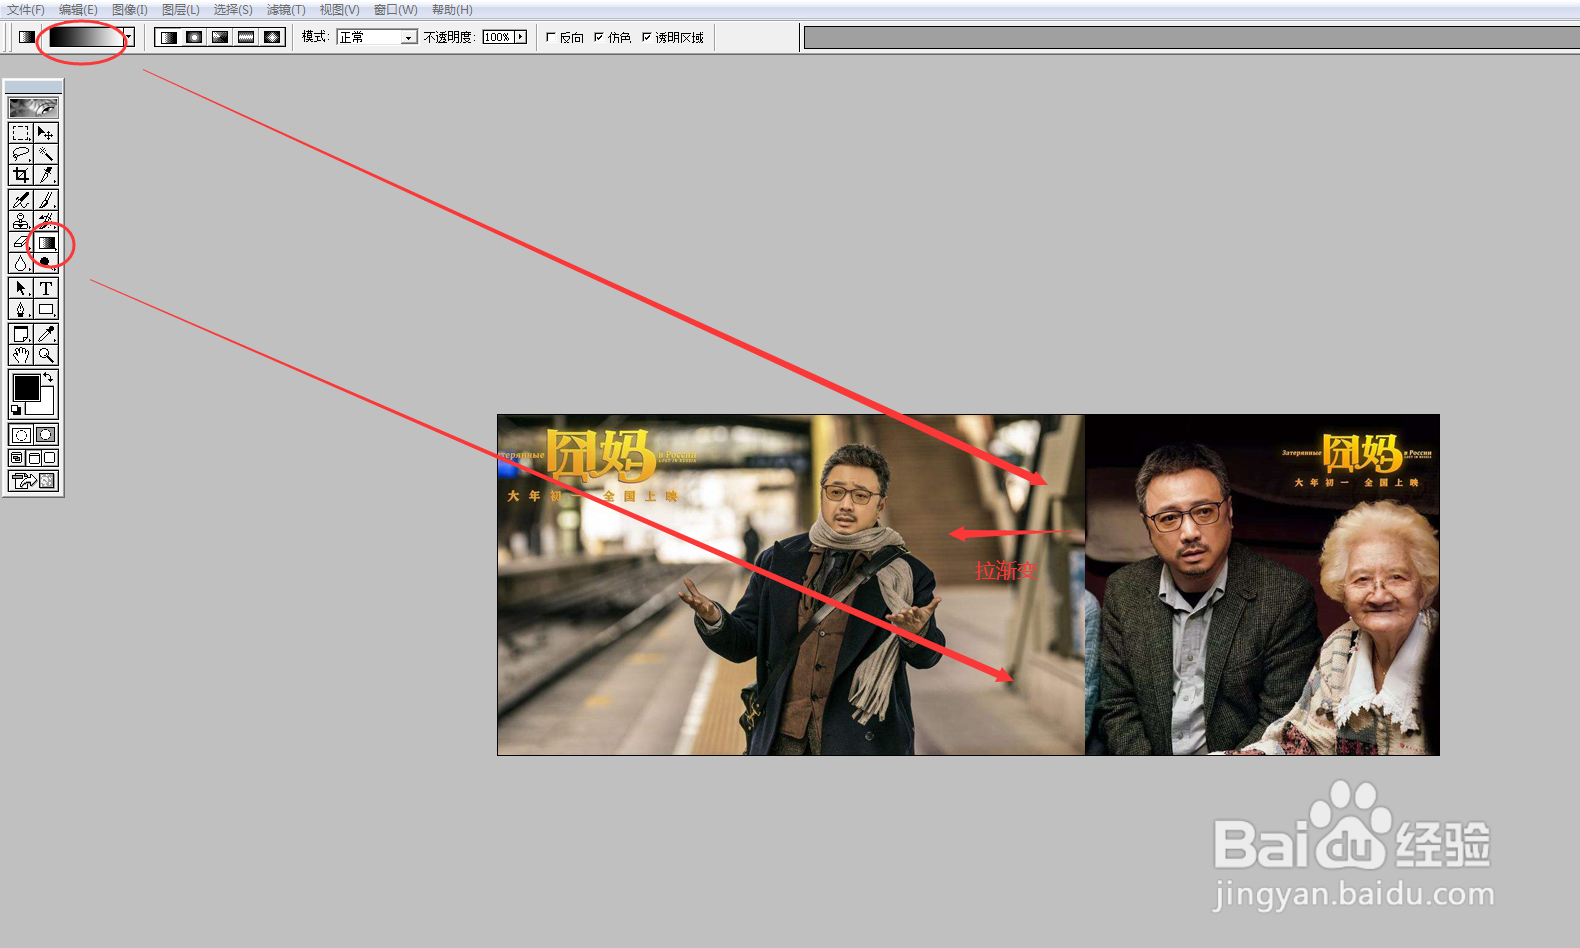This screenshot has width=1580, height=948.
Task: Select the Blur (water drop) tool
Action: [x=21, y=263]
